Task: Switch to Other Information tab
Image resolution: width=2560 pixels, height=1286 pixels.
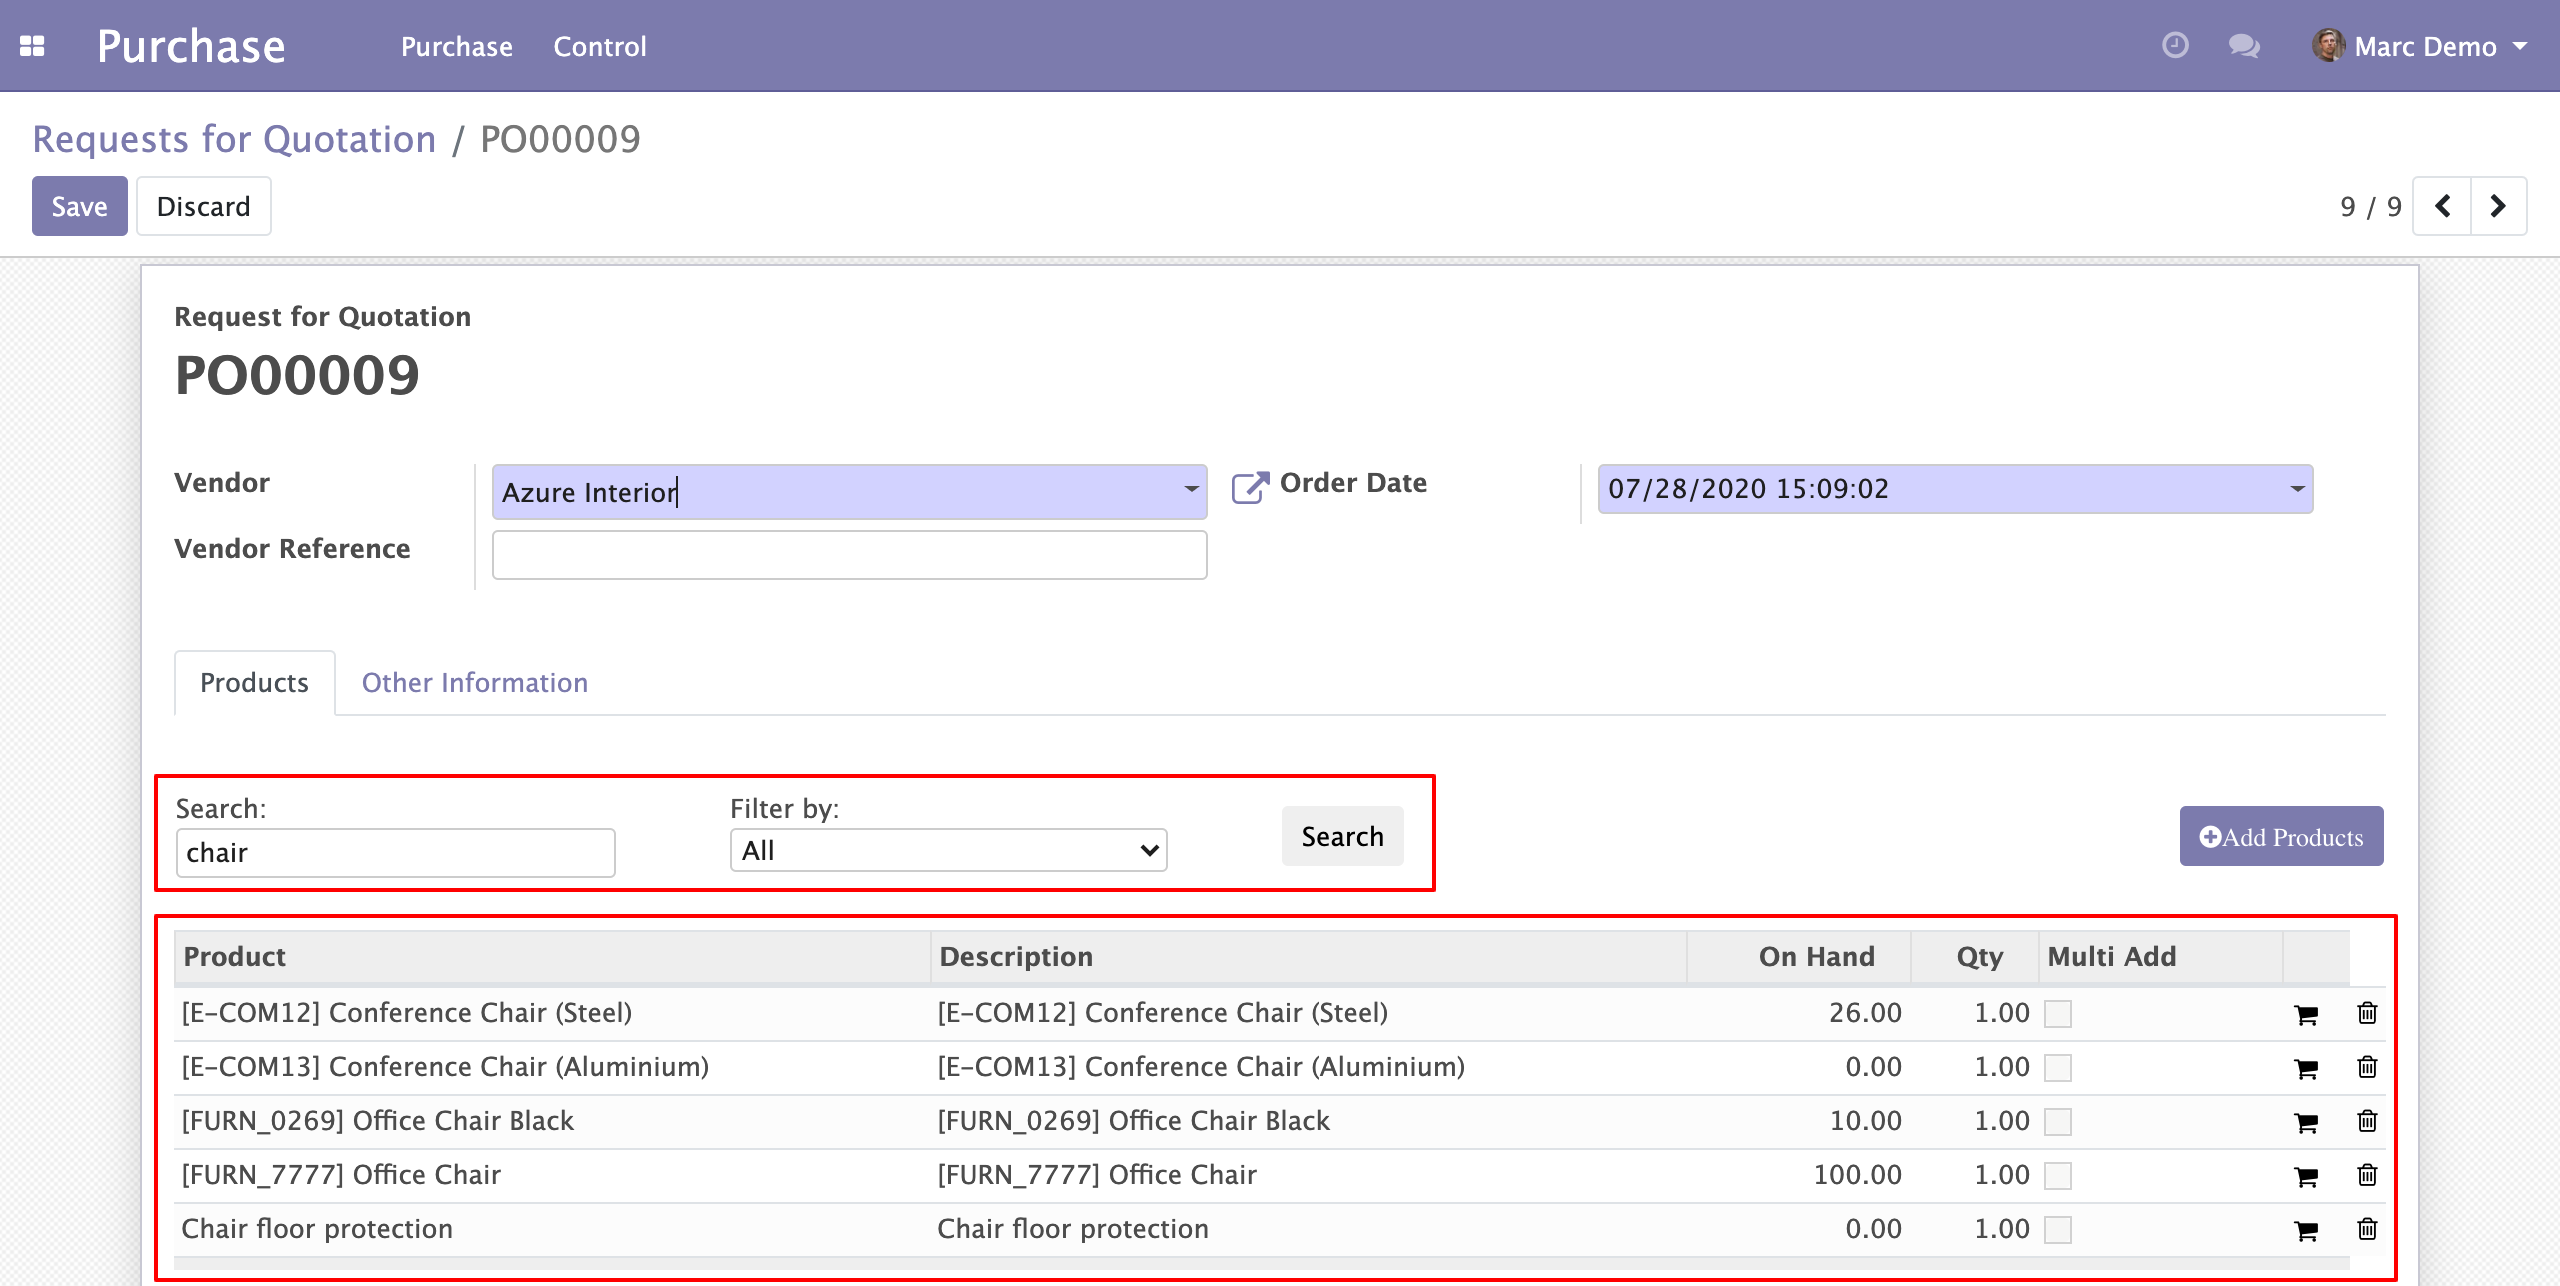Action: [474, 683]
